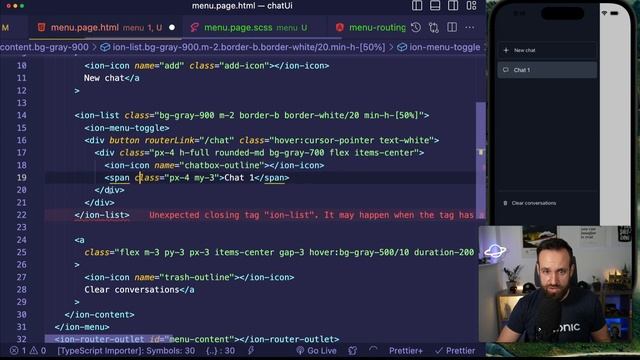This screenshot has width=640, height=360.
Task: Click line number 14 in the gutter
Action: click(x=22, y=116)
